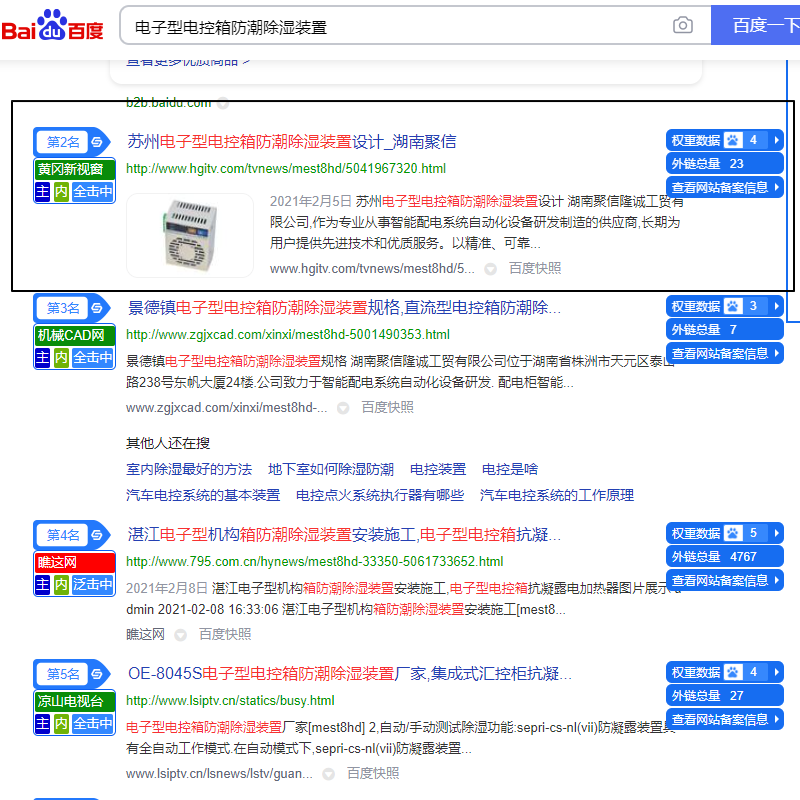Screen dimensions: 800x800
Task: Open the 795.com.cn green URL link
Action: [314, 562]
